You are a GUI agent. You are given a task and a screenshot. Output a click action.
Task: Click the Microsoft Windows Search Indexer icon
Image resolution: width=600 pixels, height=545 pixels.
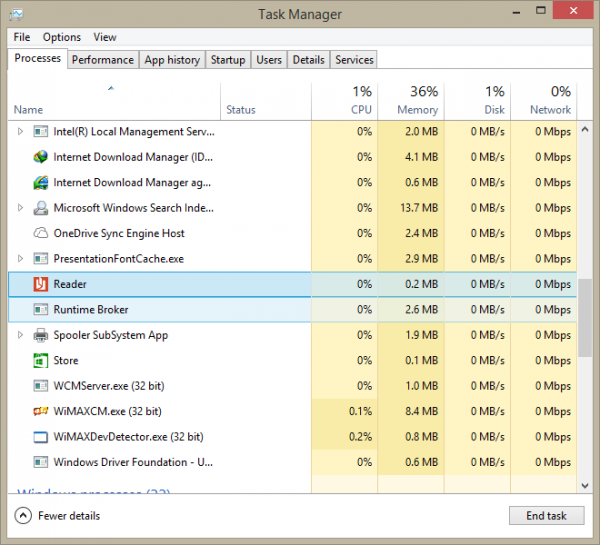pyautogui.click(x=41, y=208)
